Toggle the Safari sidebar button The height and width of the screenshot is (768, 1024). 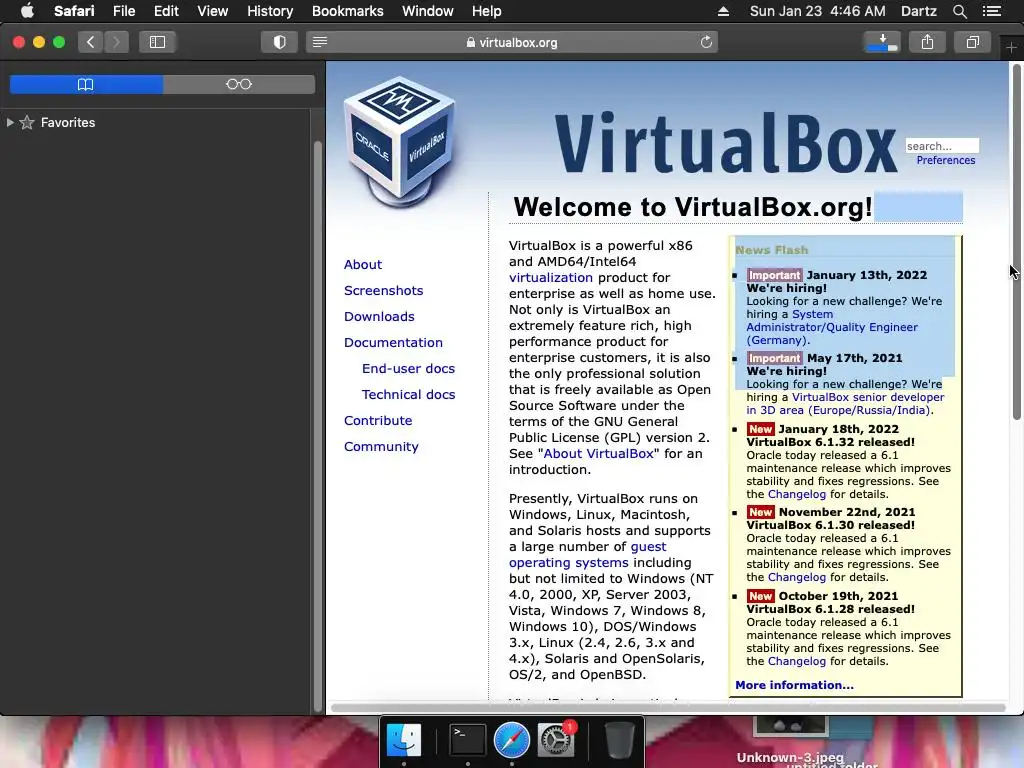pos(157,42)
